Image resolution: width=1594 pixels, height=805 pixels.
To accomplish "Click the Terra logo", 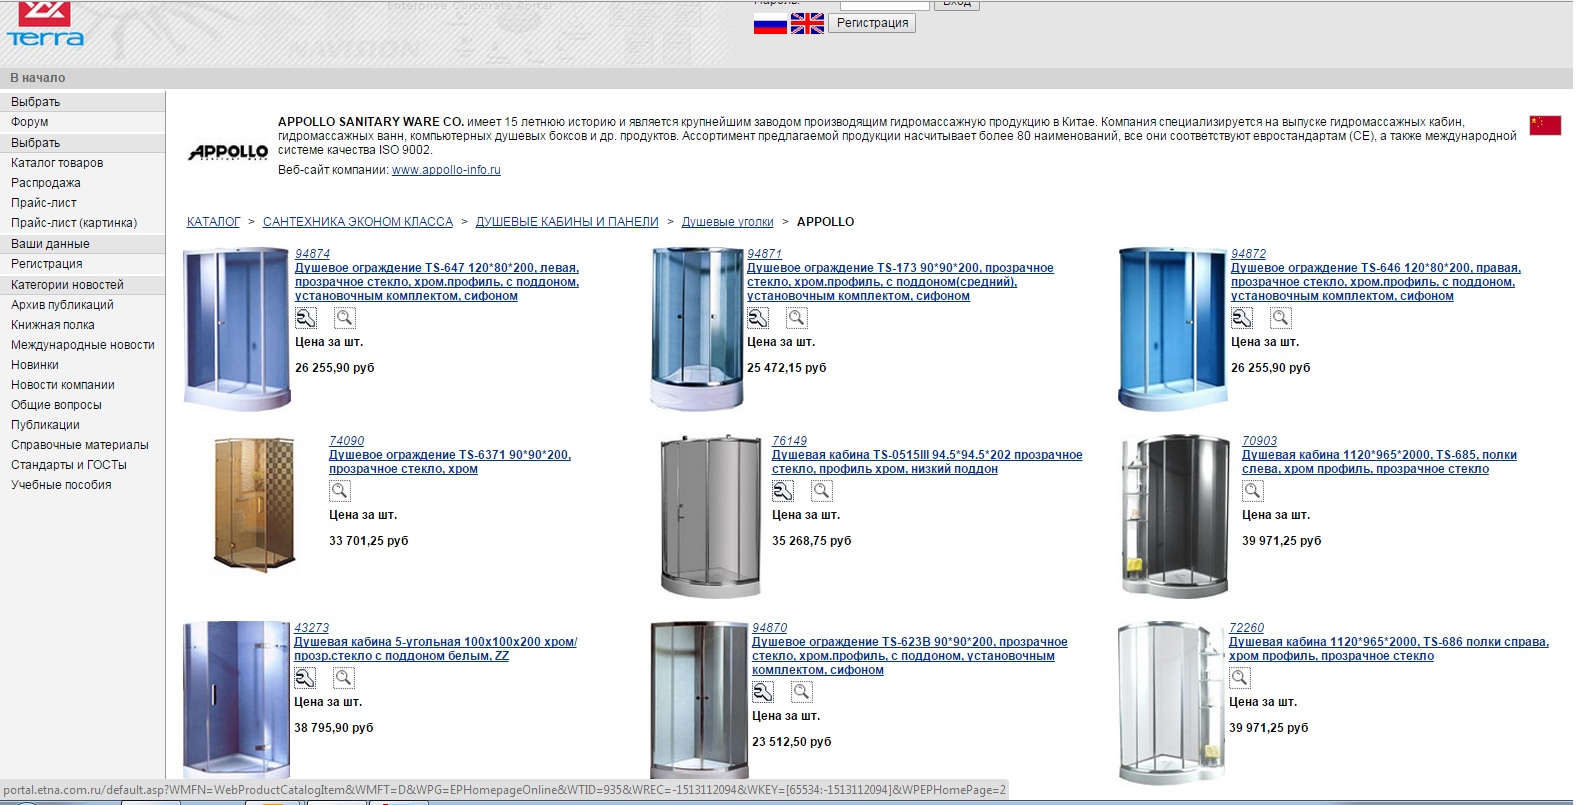I will coord(45,24).
